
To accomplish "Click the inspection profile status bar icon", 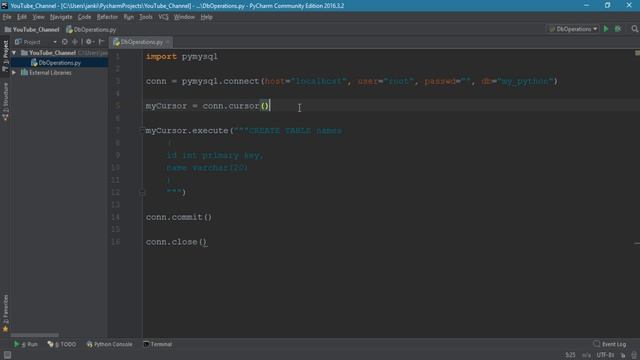I will click(633, 355).
